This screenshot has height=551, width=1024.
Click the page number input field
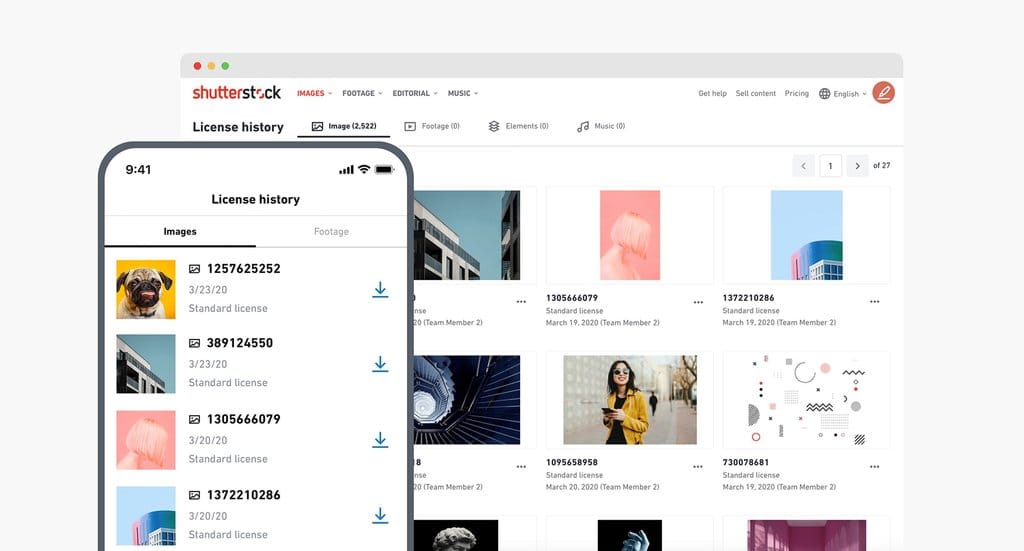(830, 166)
